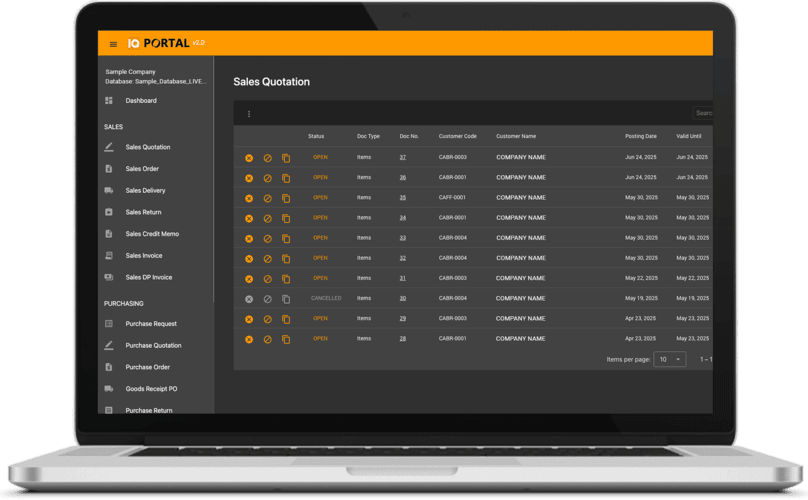
Task: Sort by Doc No. column header
Action: pyautogui.click(x=409, y=136)
